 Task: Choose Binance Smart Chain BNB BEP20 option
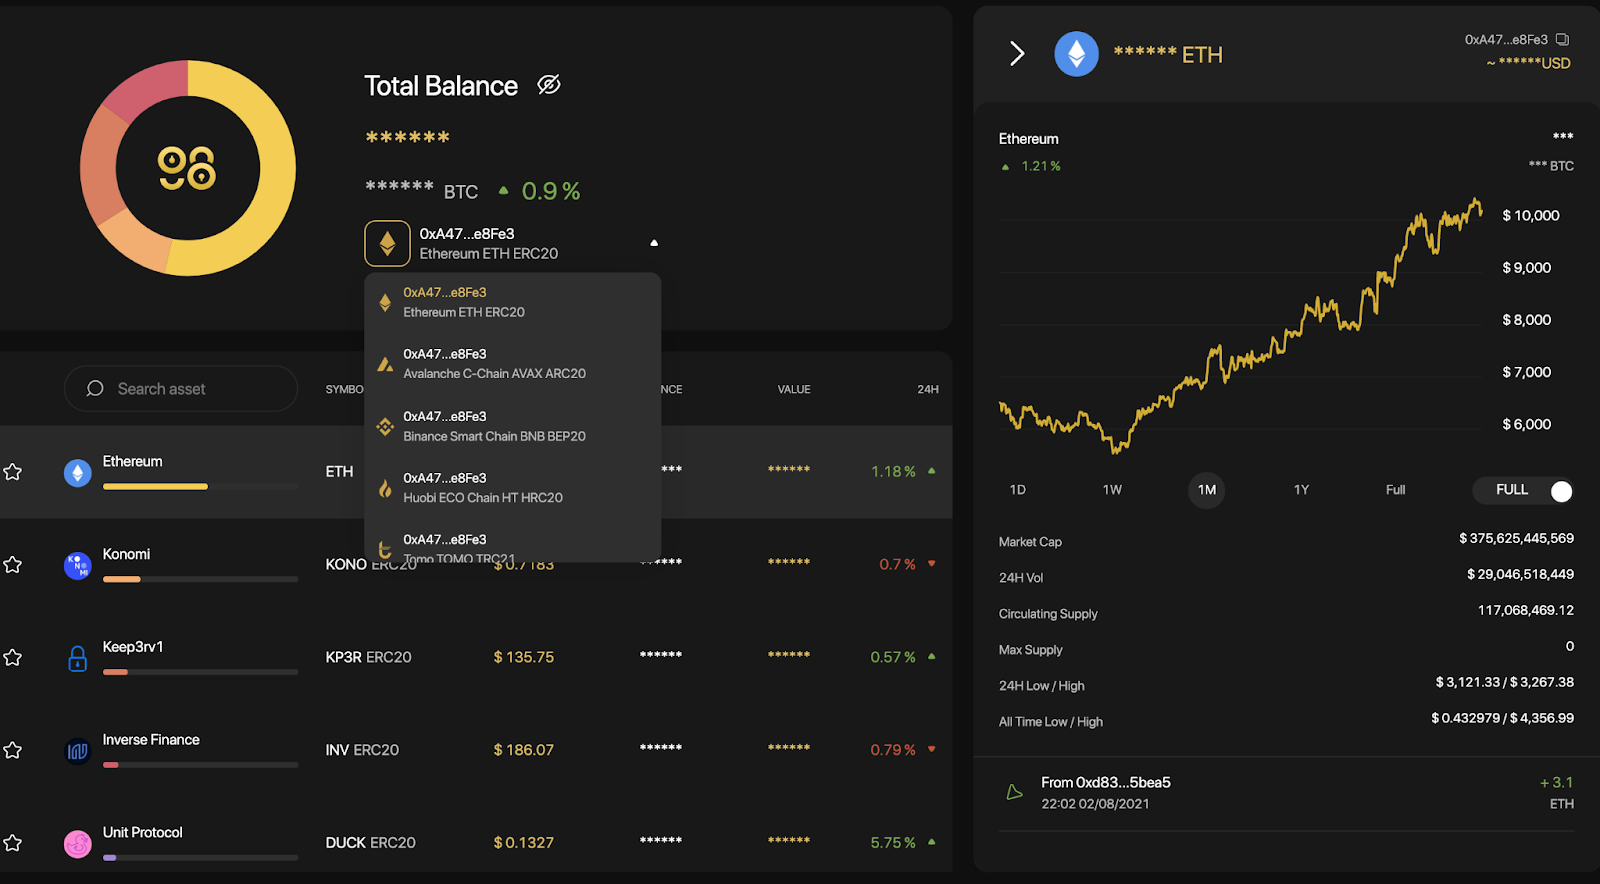click(x=512, y=426)
